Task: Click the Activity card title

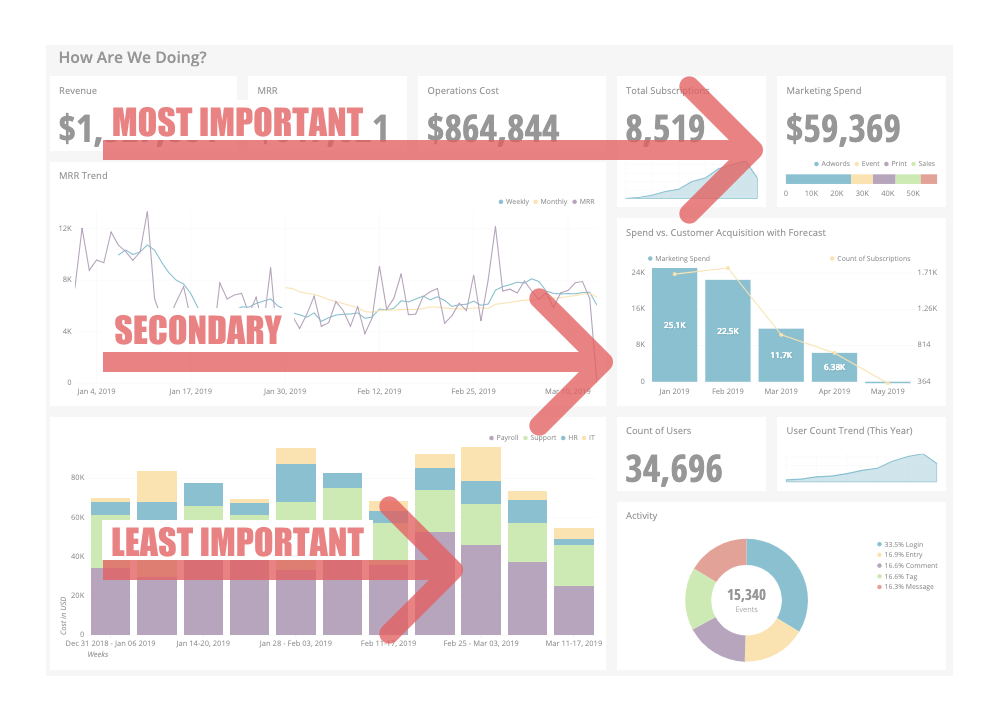Action: click(x=641, y=515)
